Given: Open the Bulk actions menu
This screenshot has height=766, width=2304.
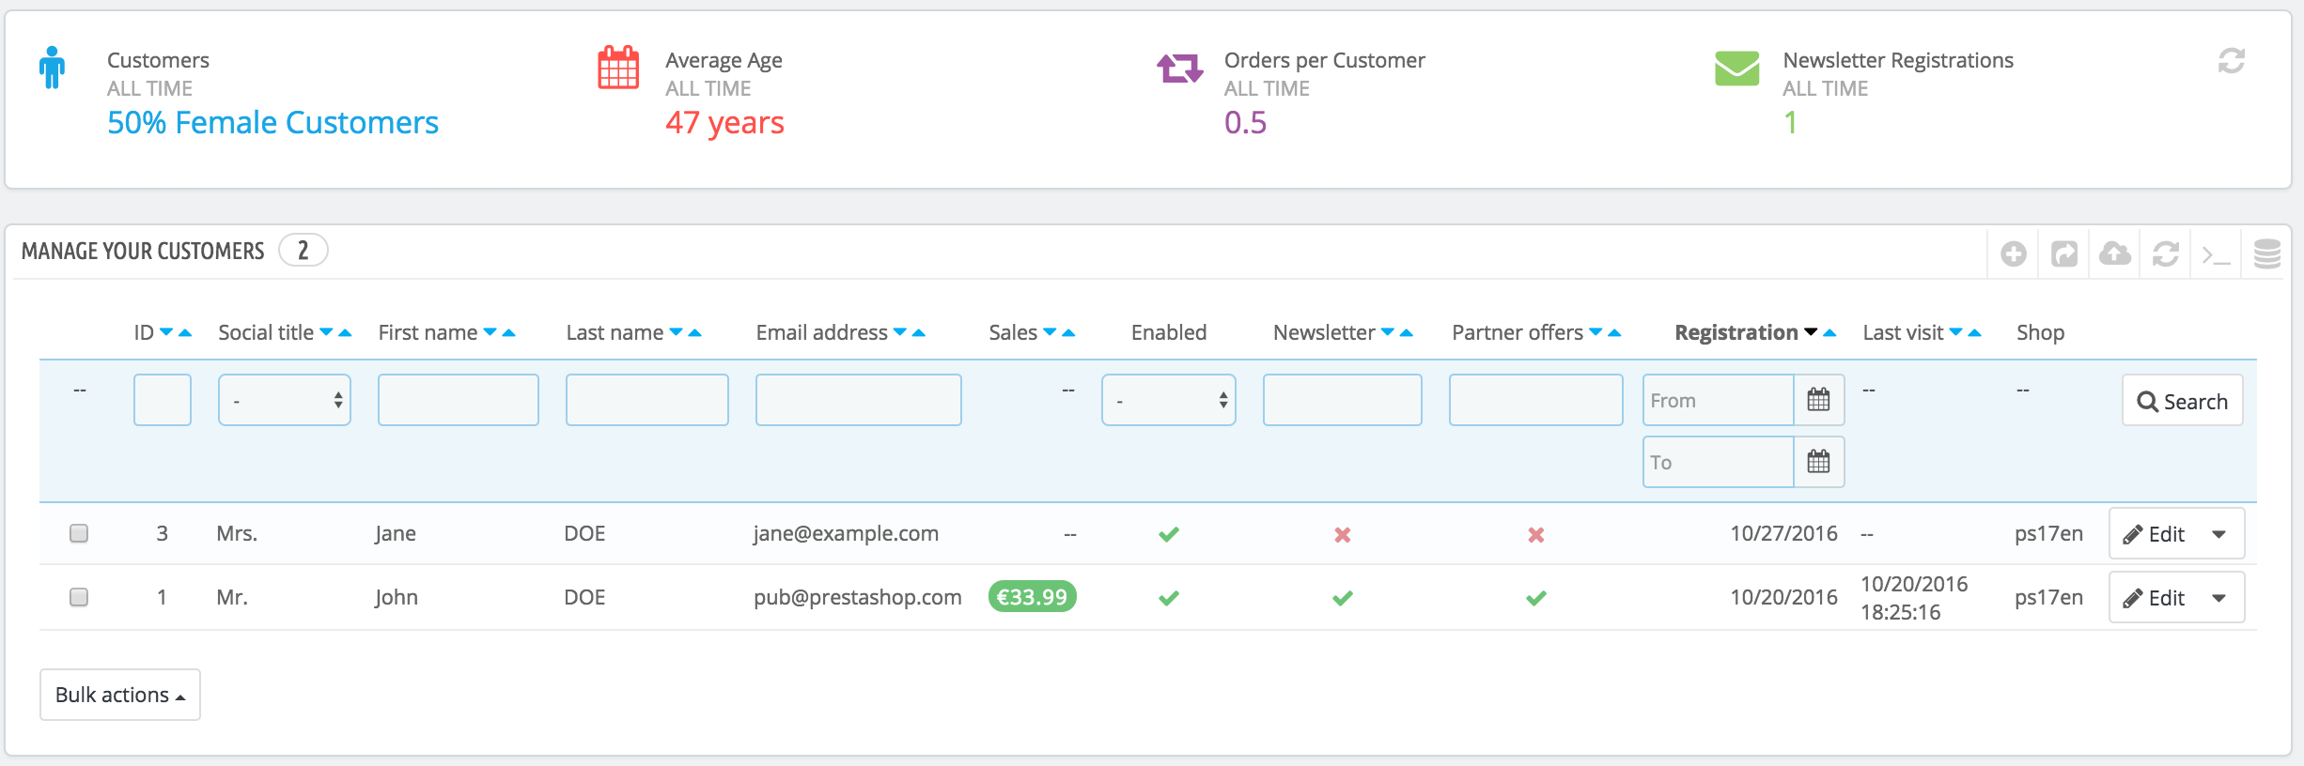Looking at the screenshot, I should click(120, 695).
